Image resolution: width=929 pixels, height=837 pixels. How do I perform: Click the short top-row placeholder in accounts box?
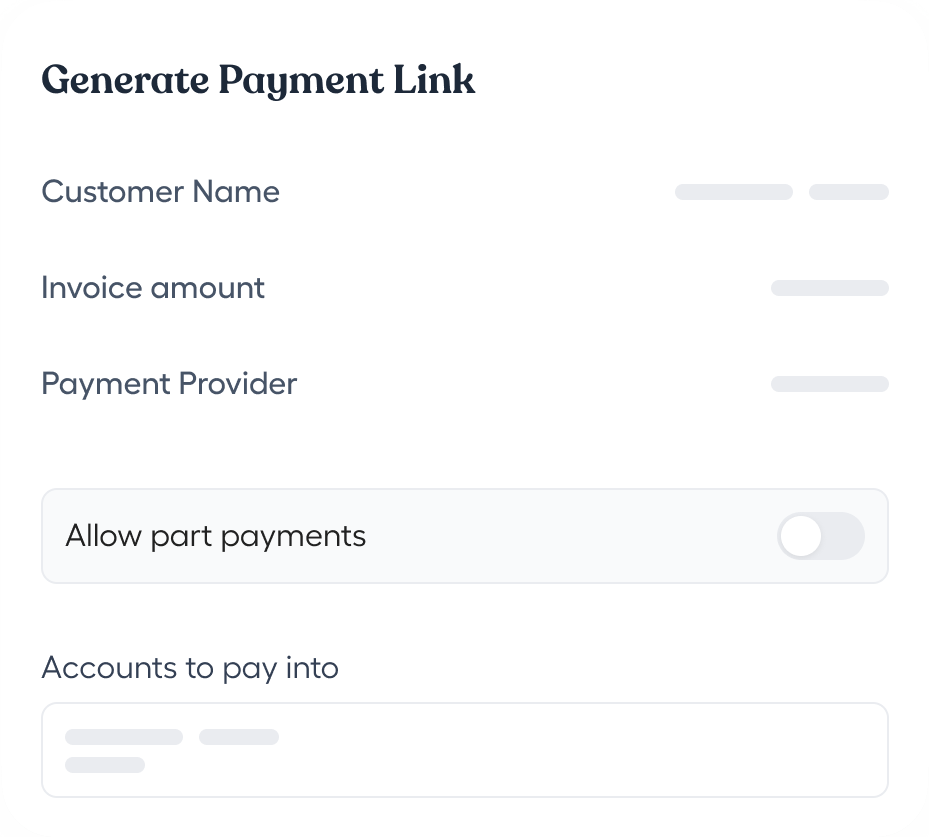(x=238, y=737)
